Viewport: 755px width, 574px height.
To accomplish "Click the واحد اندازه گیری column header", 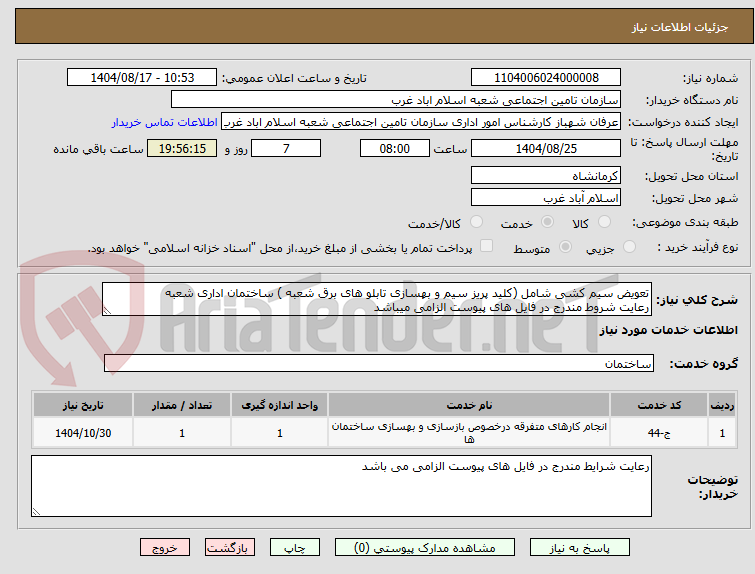I will coord(280,405).
